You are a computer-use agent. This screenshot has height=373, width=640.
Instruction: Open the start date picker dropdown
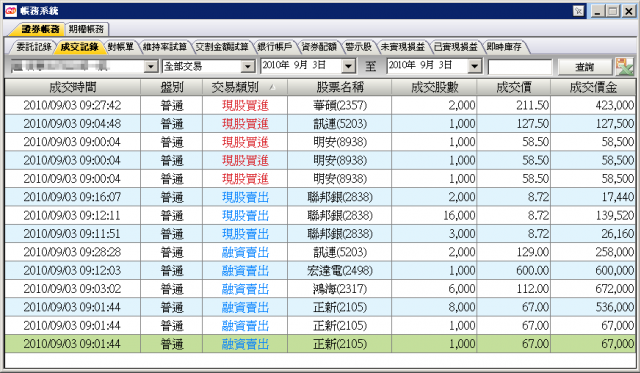click(348, 66)
